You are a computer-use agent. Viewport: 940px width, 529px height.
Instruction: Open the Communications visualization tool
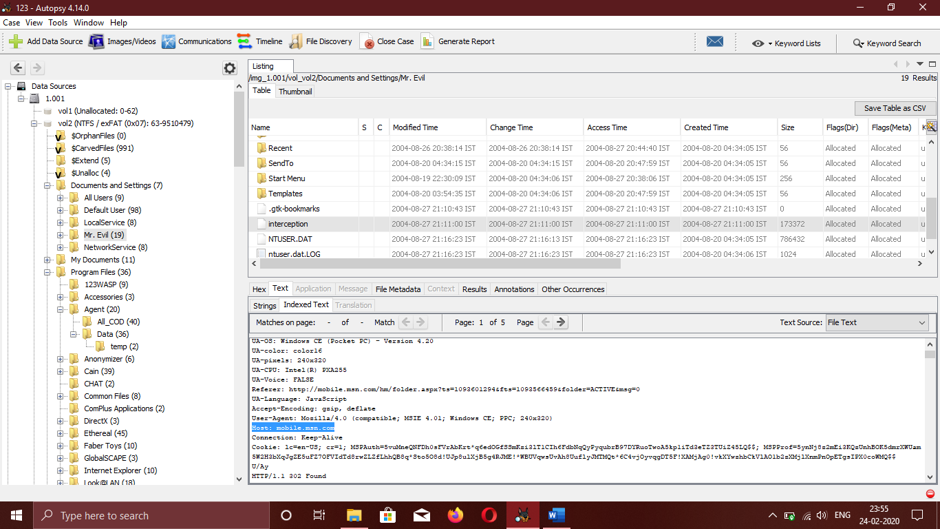168,42
